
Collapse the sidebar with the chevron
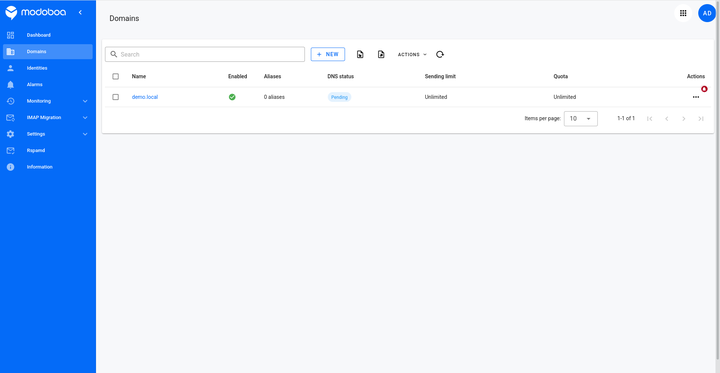coord(80,12)
